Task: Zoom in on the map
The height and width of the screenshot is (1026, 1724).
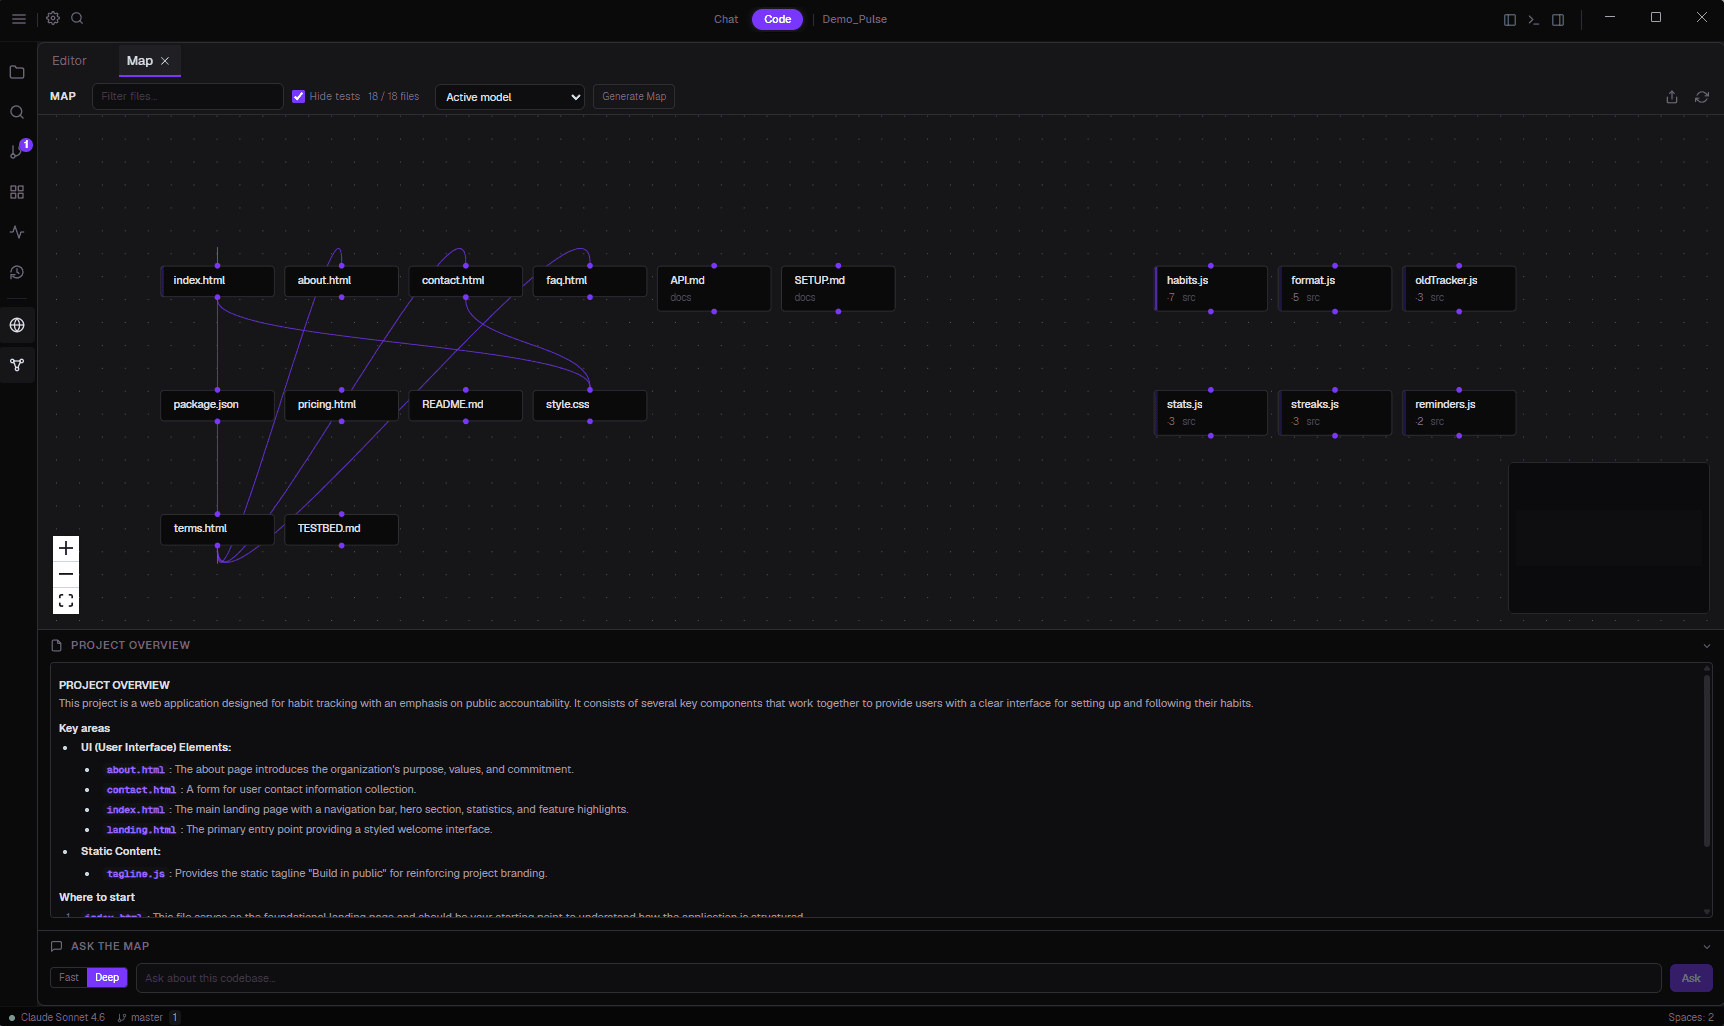Action: click(x=66, y=548)
